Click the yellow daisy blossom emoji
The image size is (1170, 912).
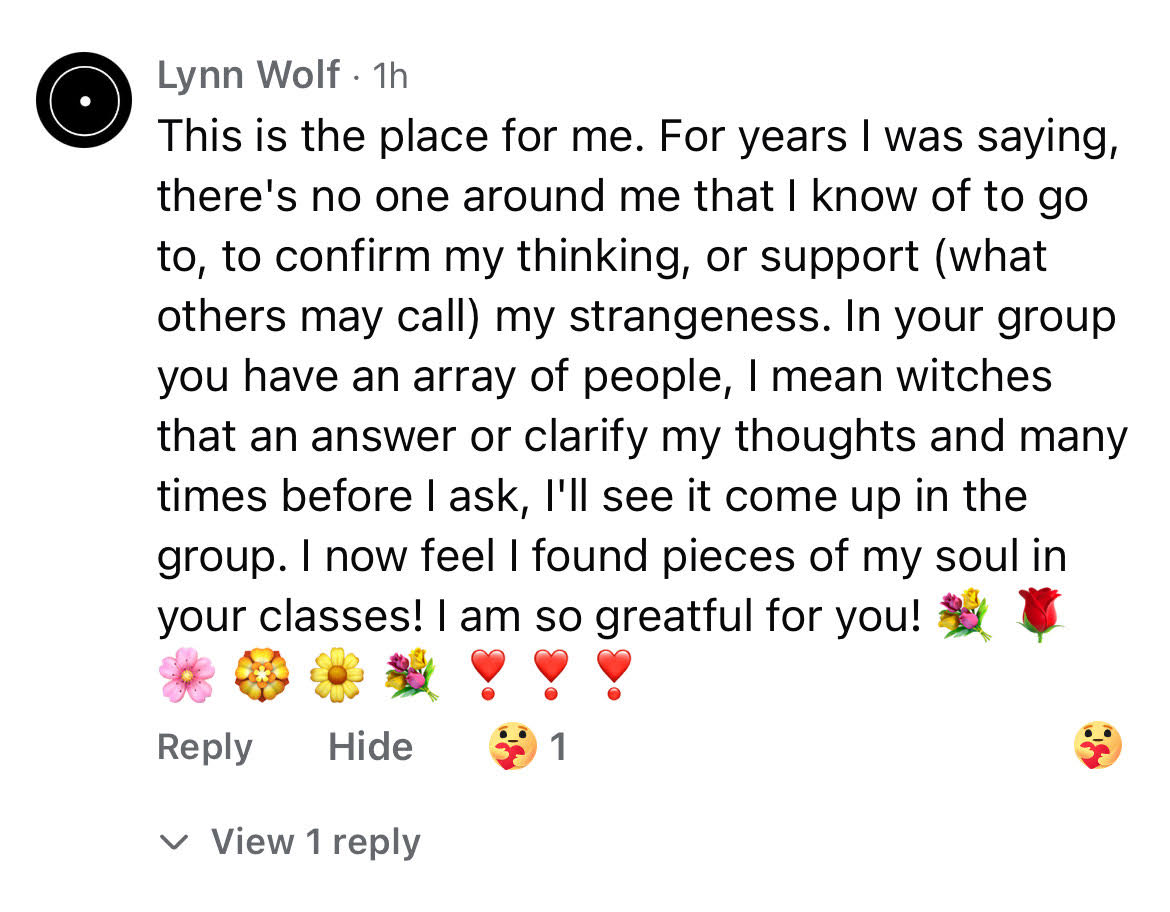coord(336,674)
